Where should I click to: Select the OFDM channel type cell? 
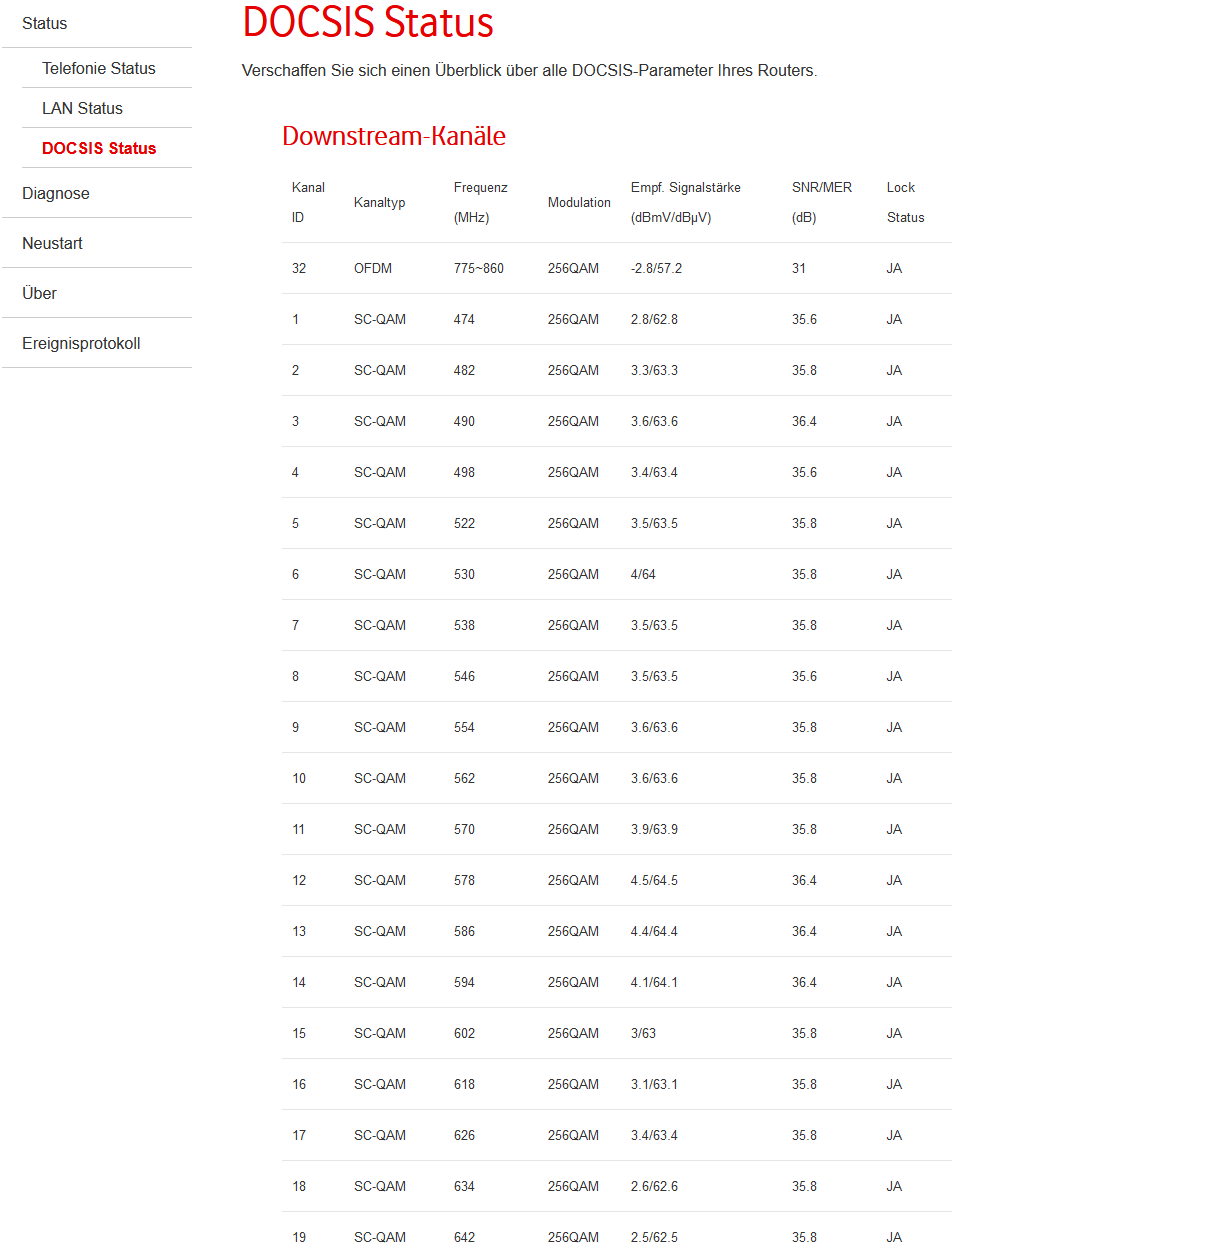coord(373,268)
